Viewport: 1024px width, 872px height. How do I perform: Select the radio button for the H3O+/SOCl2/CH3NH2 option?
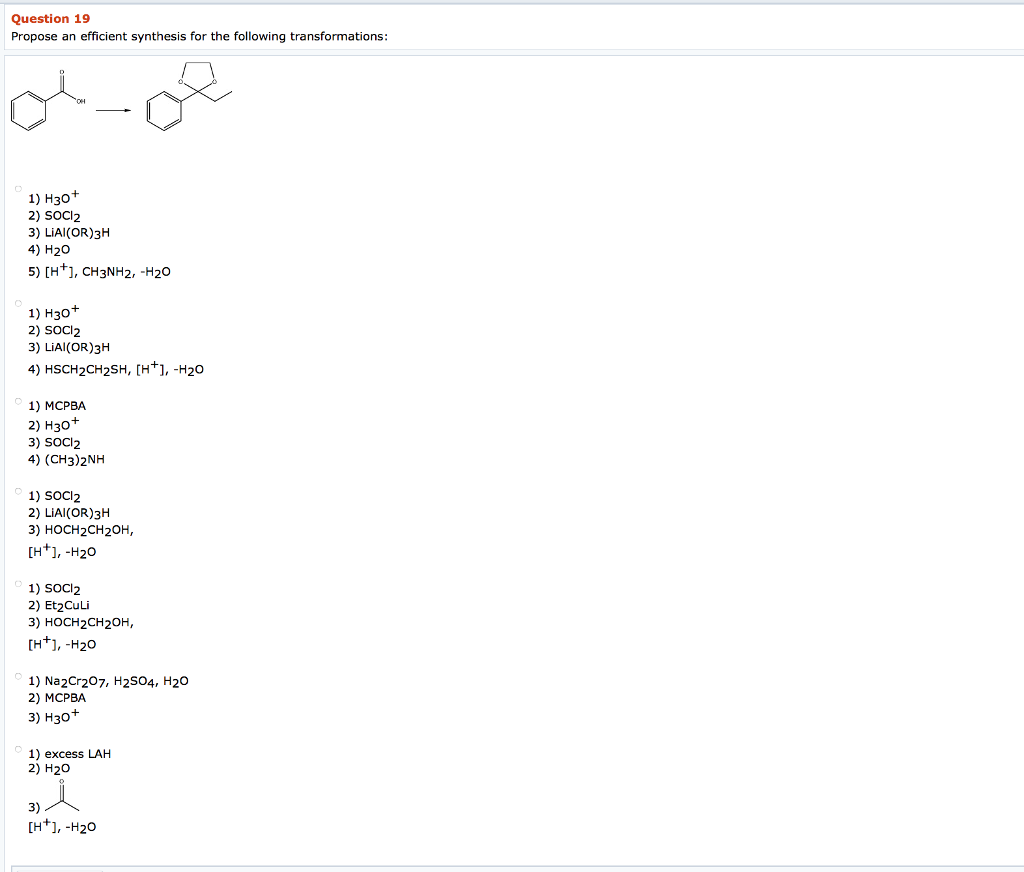pos(18,189)
